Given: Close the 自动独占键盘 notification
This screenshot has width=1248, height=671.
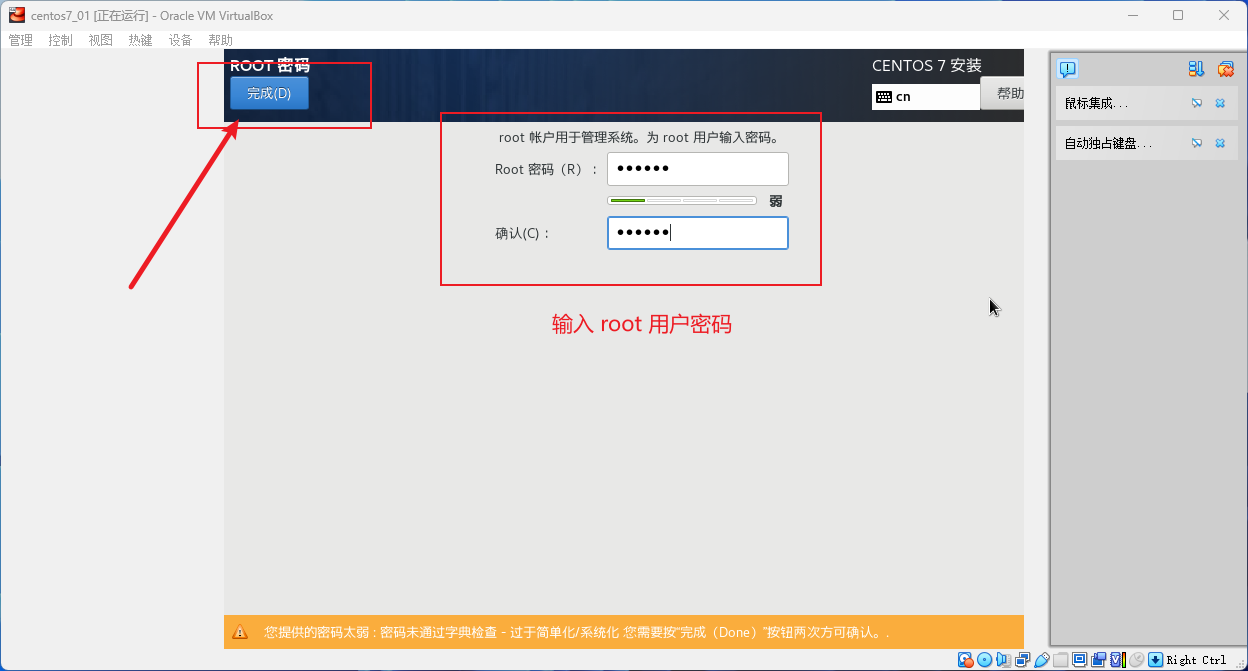Looking at the screenshot, I should [1220, 143].
